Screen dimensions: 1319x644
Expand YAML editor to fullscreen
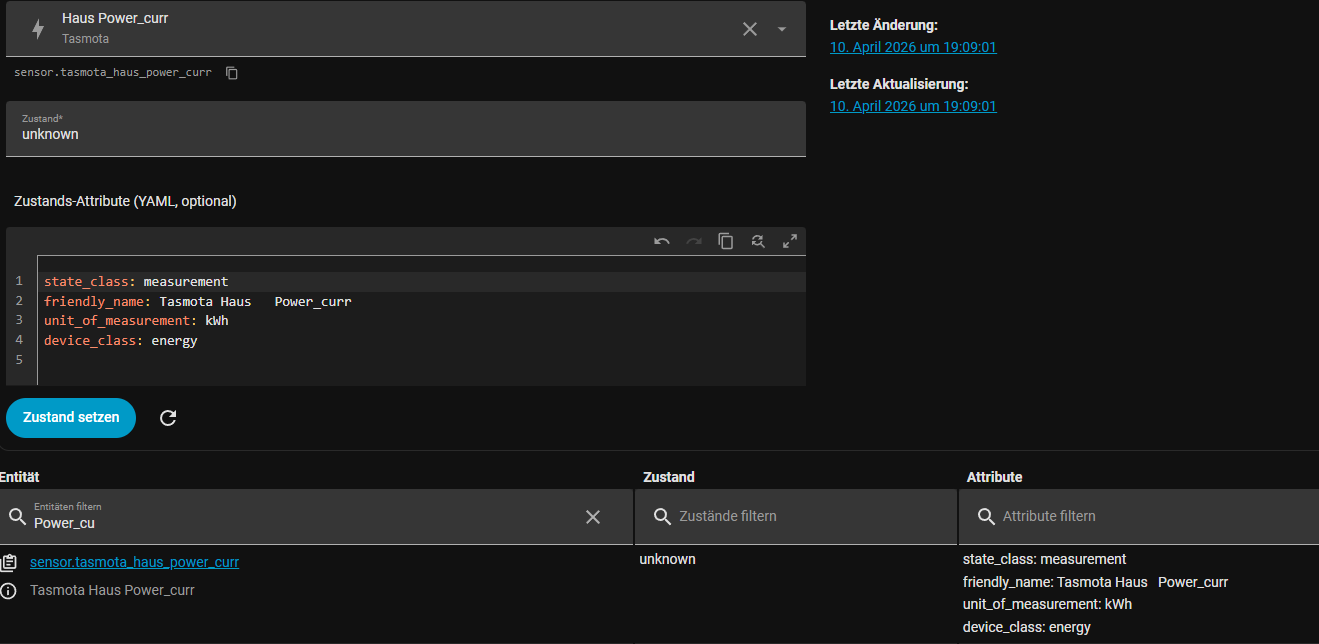tap(790, 241)
